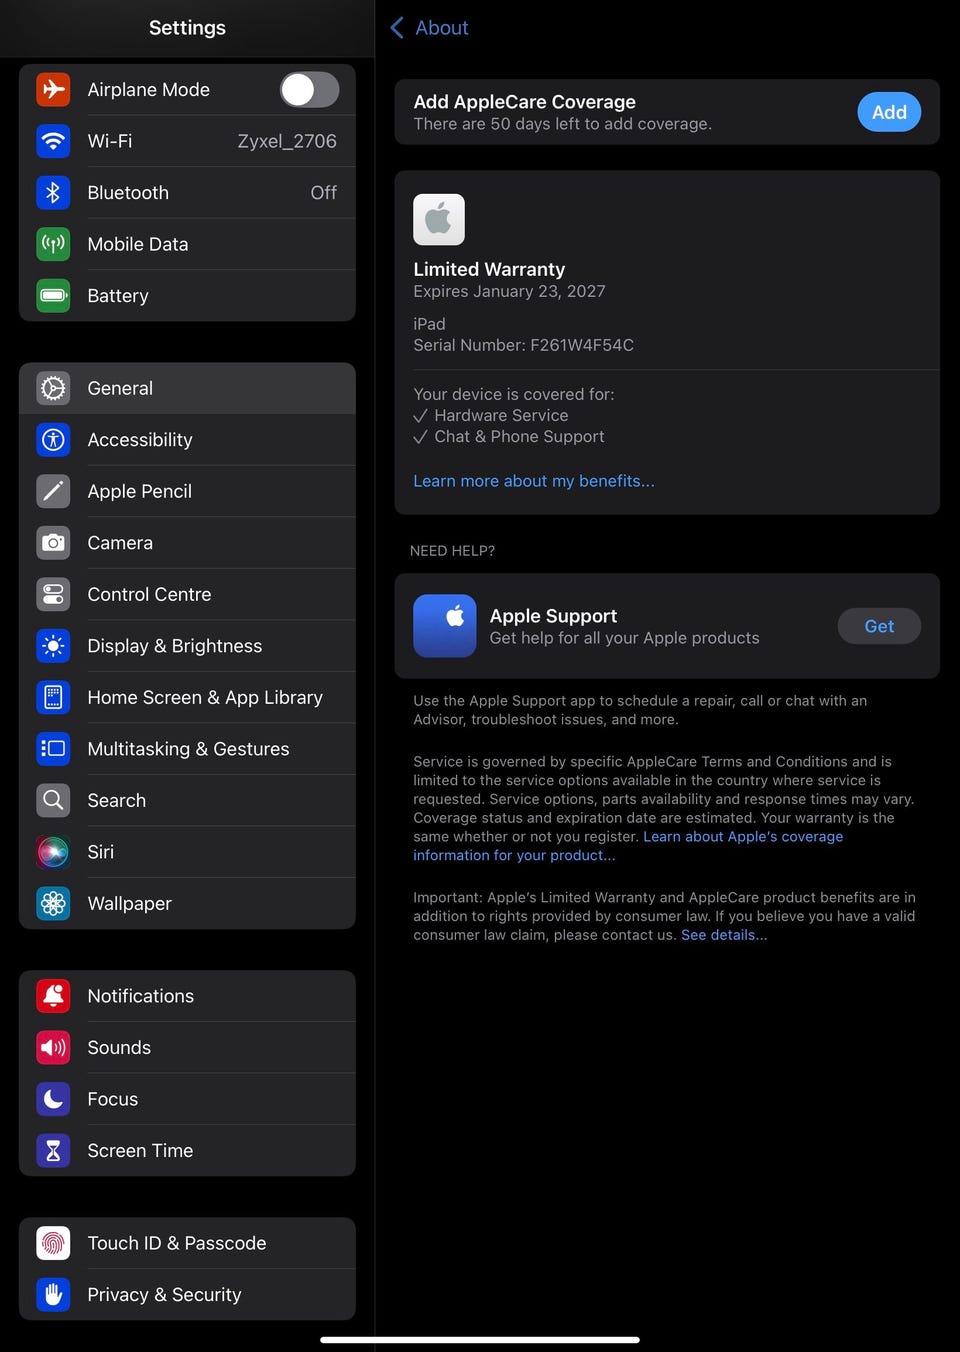
Task: Open Home Screen & App Library row
Action: click(187, 697)
